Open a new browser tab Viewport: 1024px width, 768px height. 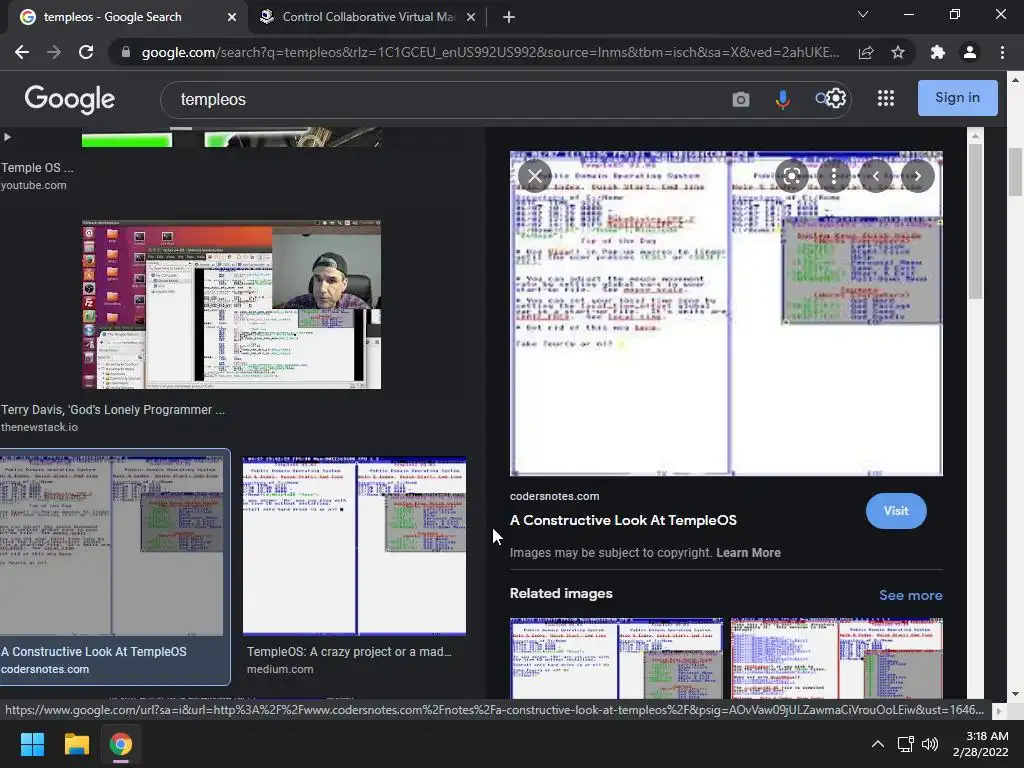[x=509, y=17]
